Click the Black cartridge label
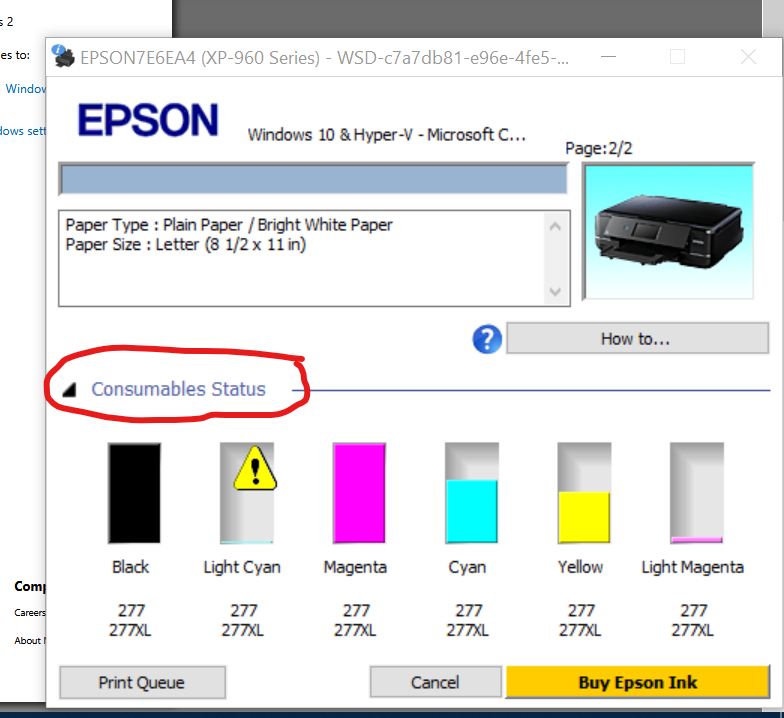 click(130, 567)
